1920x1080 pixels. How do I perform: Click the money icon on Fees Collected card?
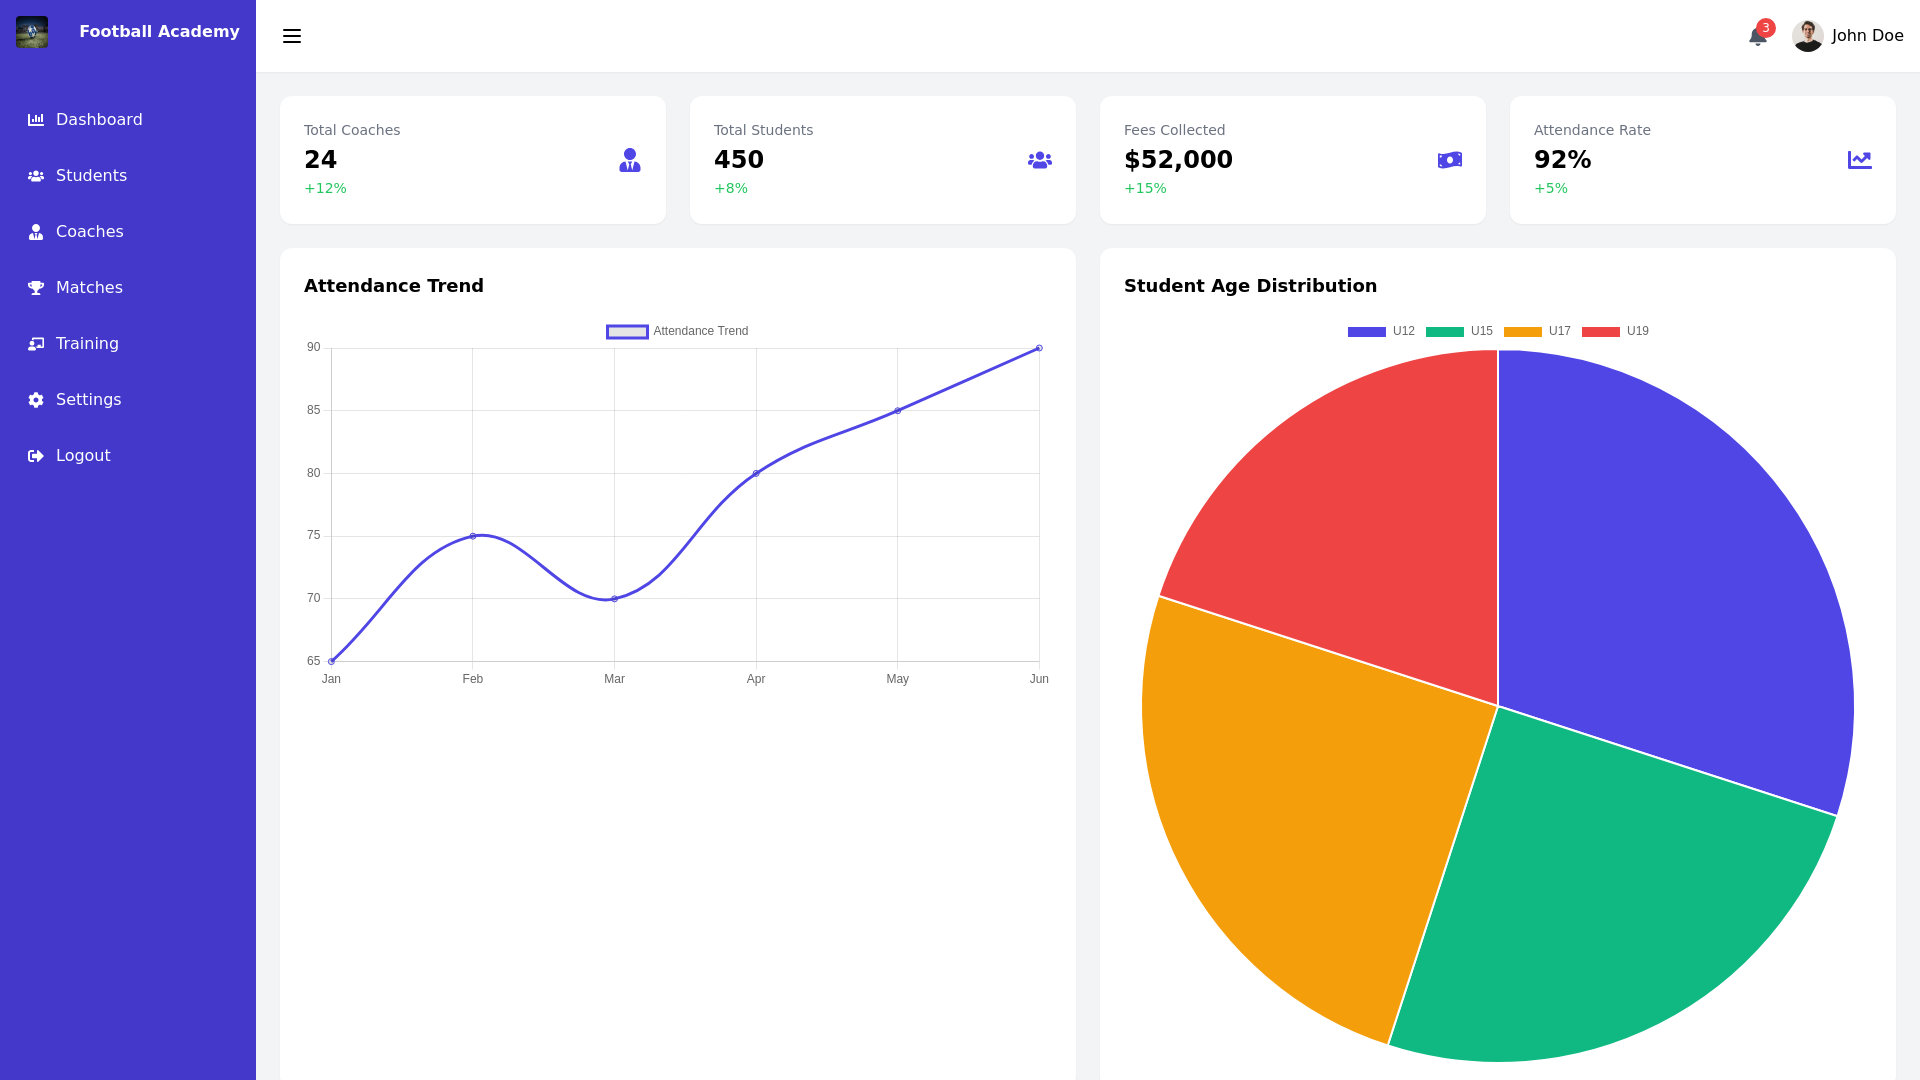pos(1449,159)
